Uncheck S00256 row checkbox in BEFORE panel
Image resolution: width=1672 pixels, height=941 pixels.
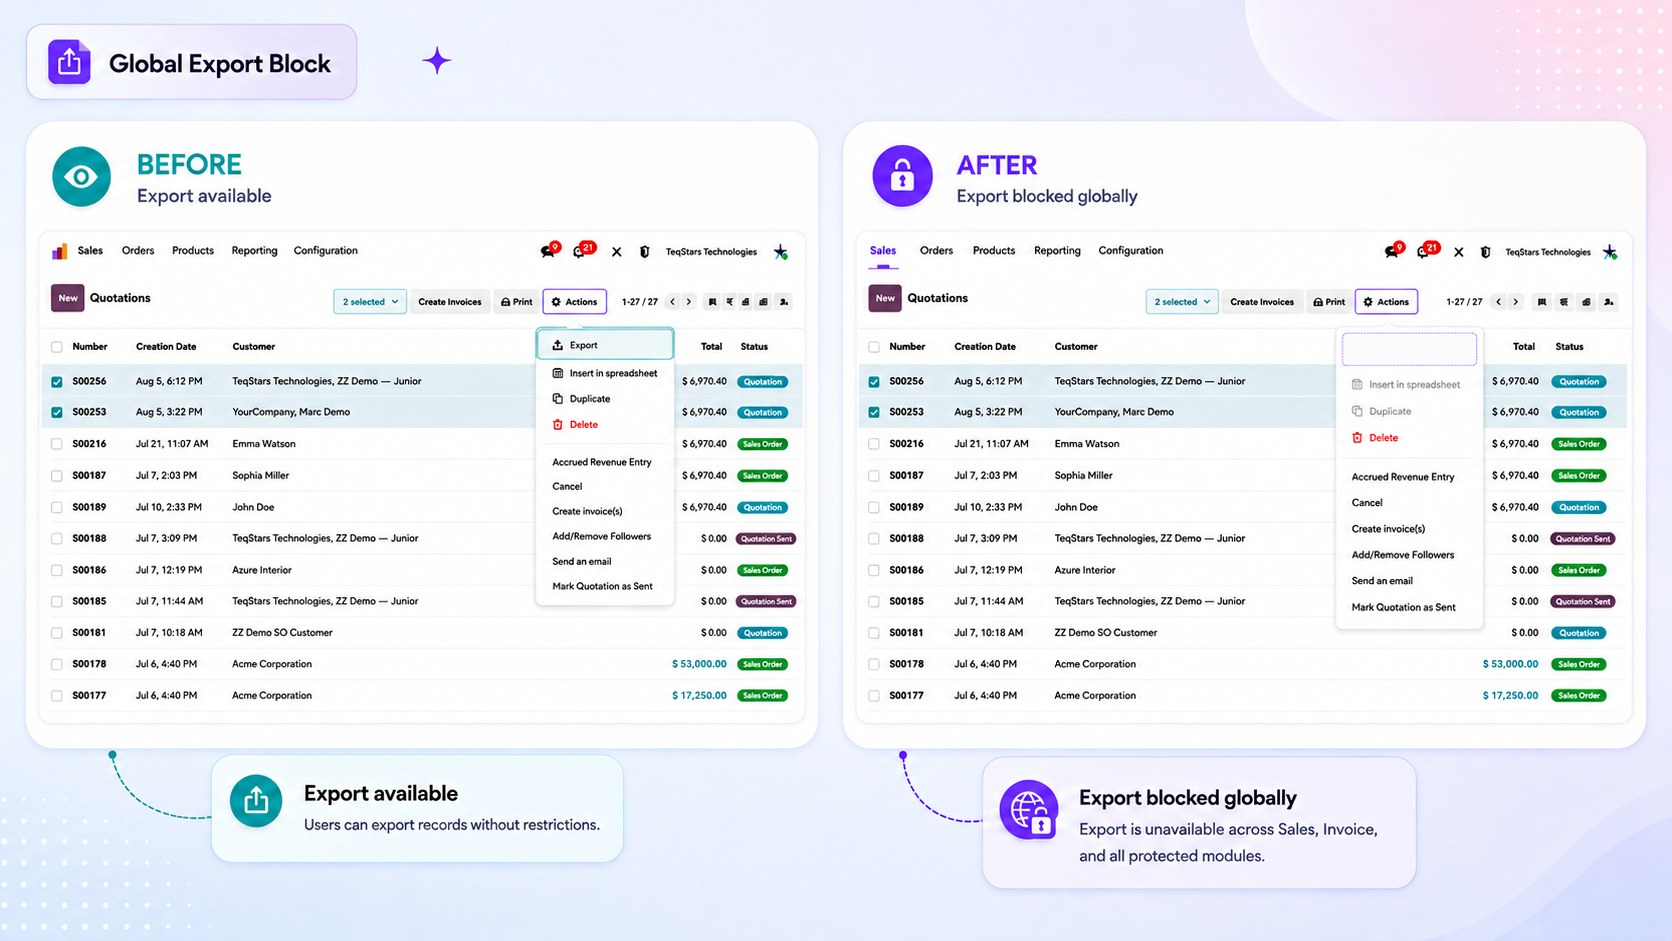(x=57, y=382)
